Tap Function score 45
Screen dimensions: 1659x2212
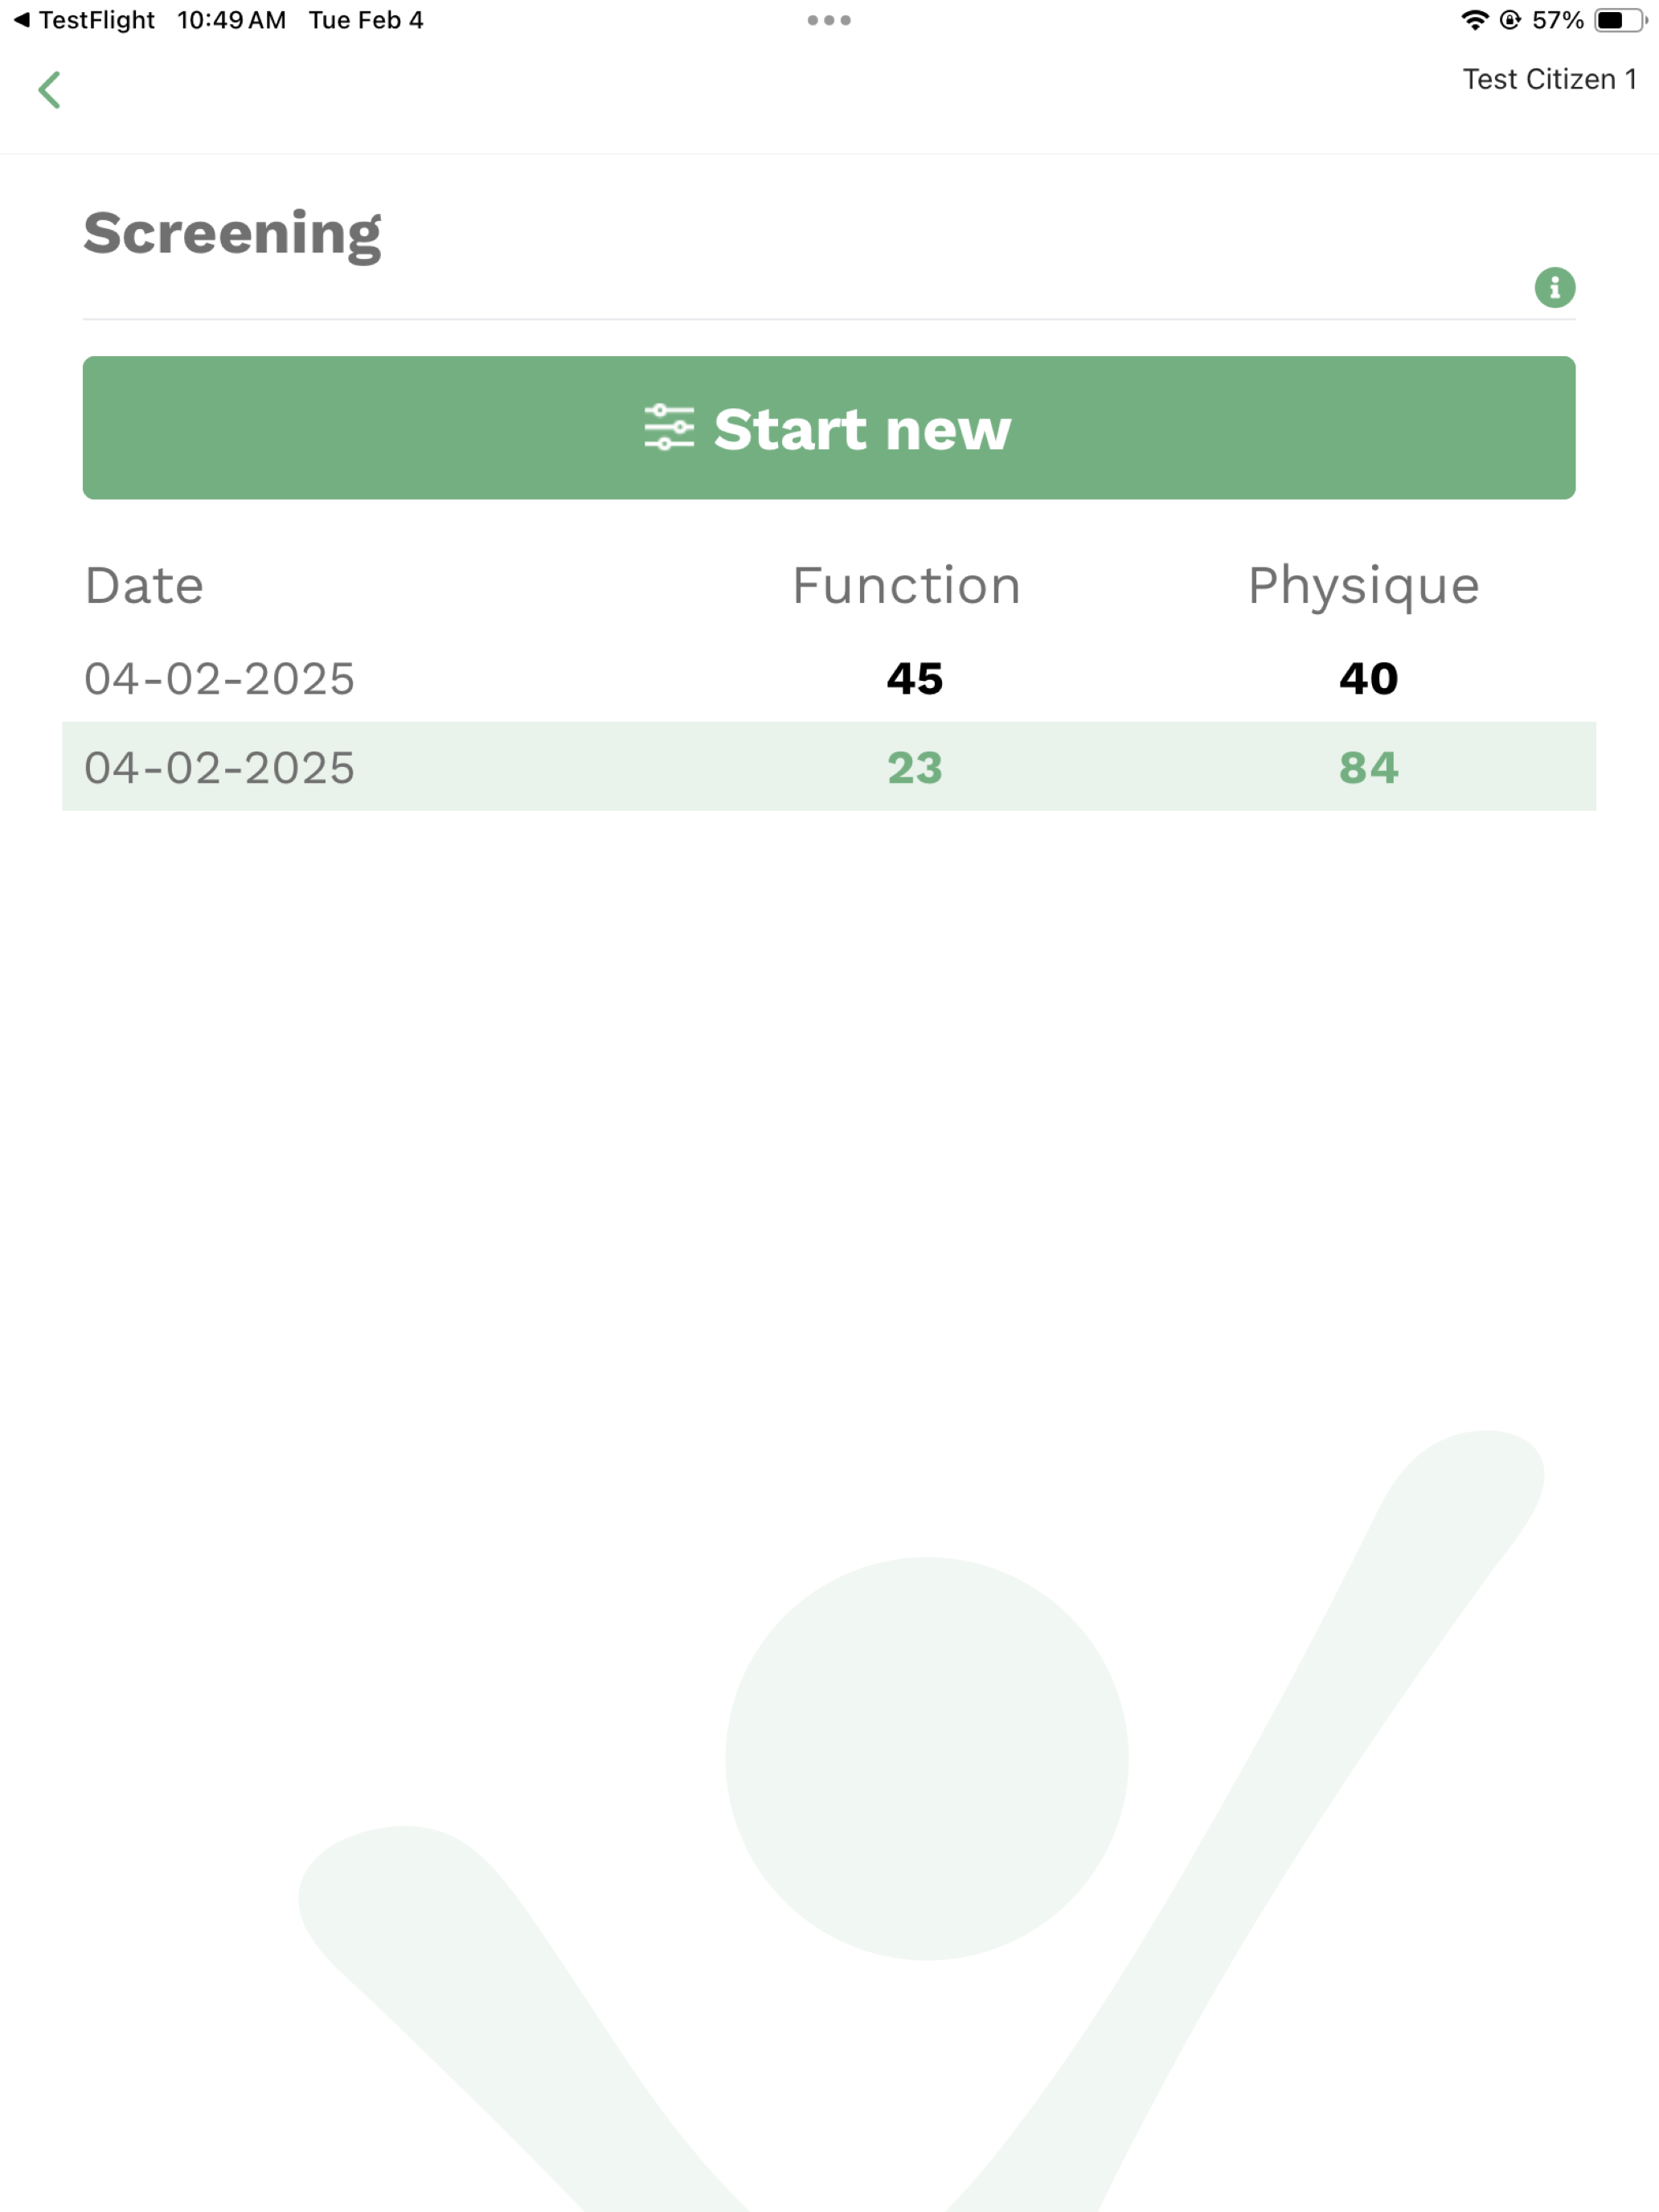coord(914,679)
